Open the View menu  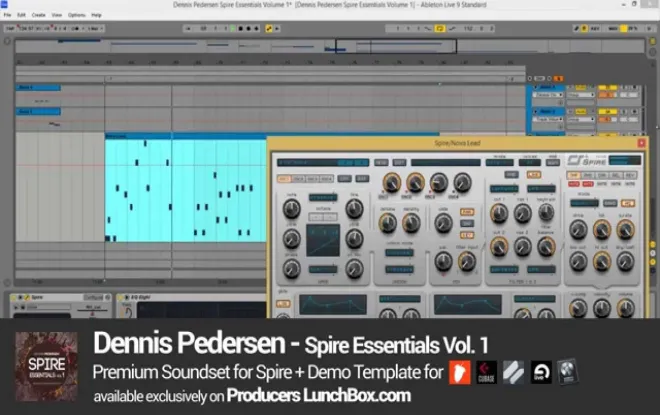[x=56, y=15]
